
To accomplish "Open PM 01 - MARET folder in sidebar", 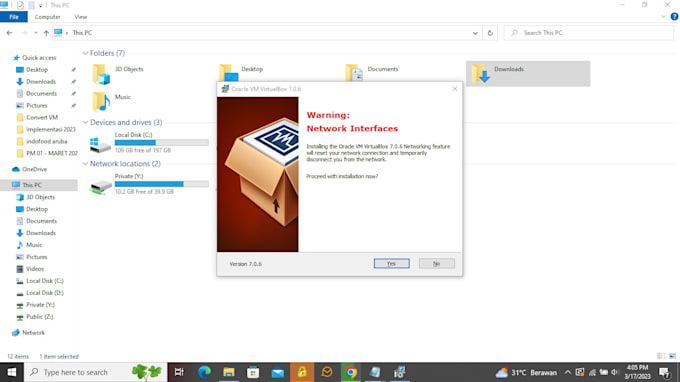I will coord(52,153).
